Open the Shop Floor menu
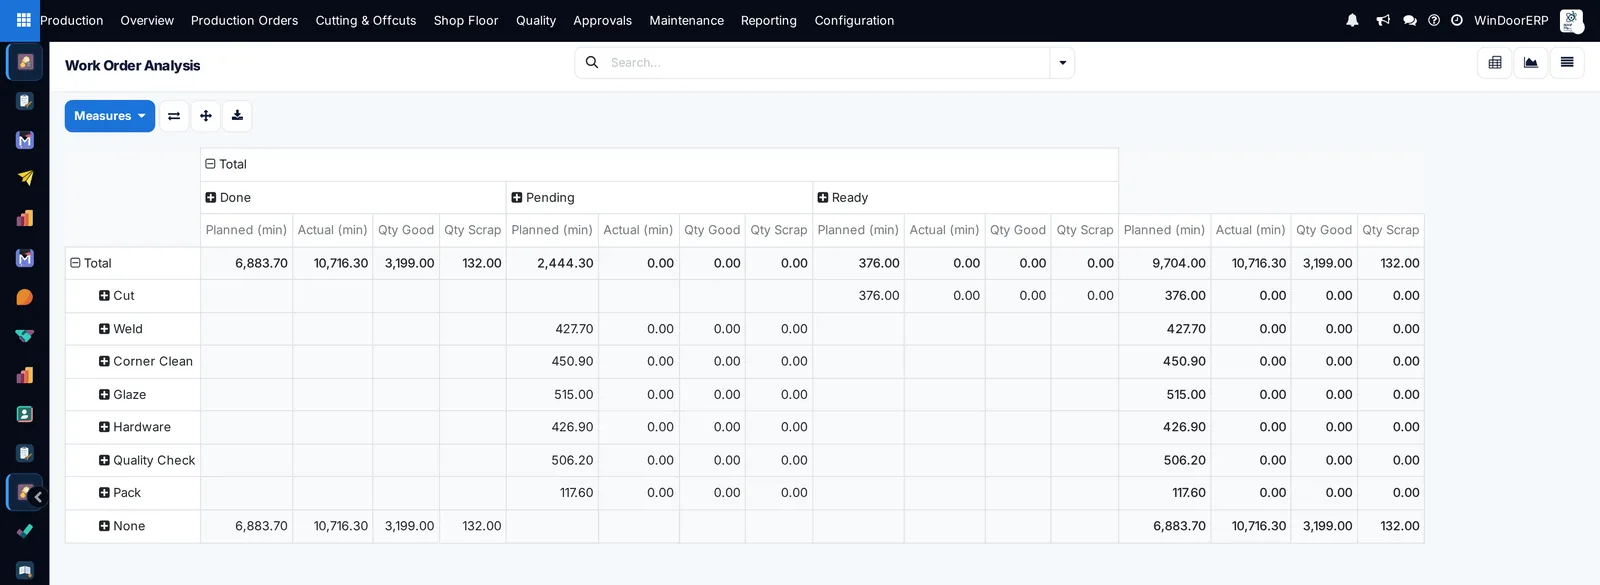 click(x=466, y=20)
